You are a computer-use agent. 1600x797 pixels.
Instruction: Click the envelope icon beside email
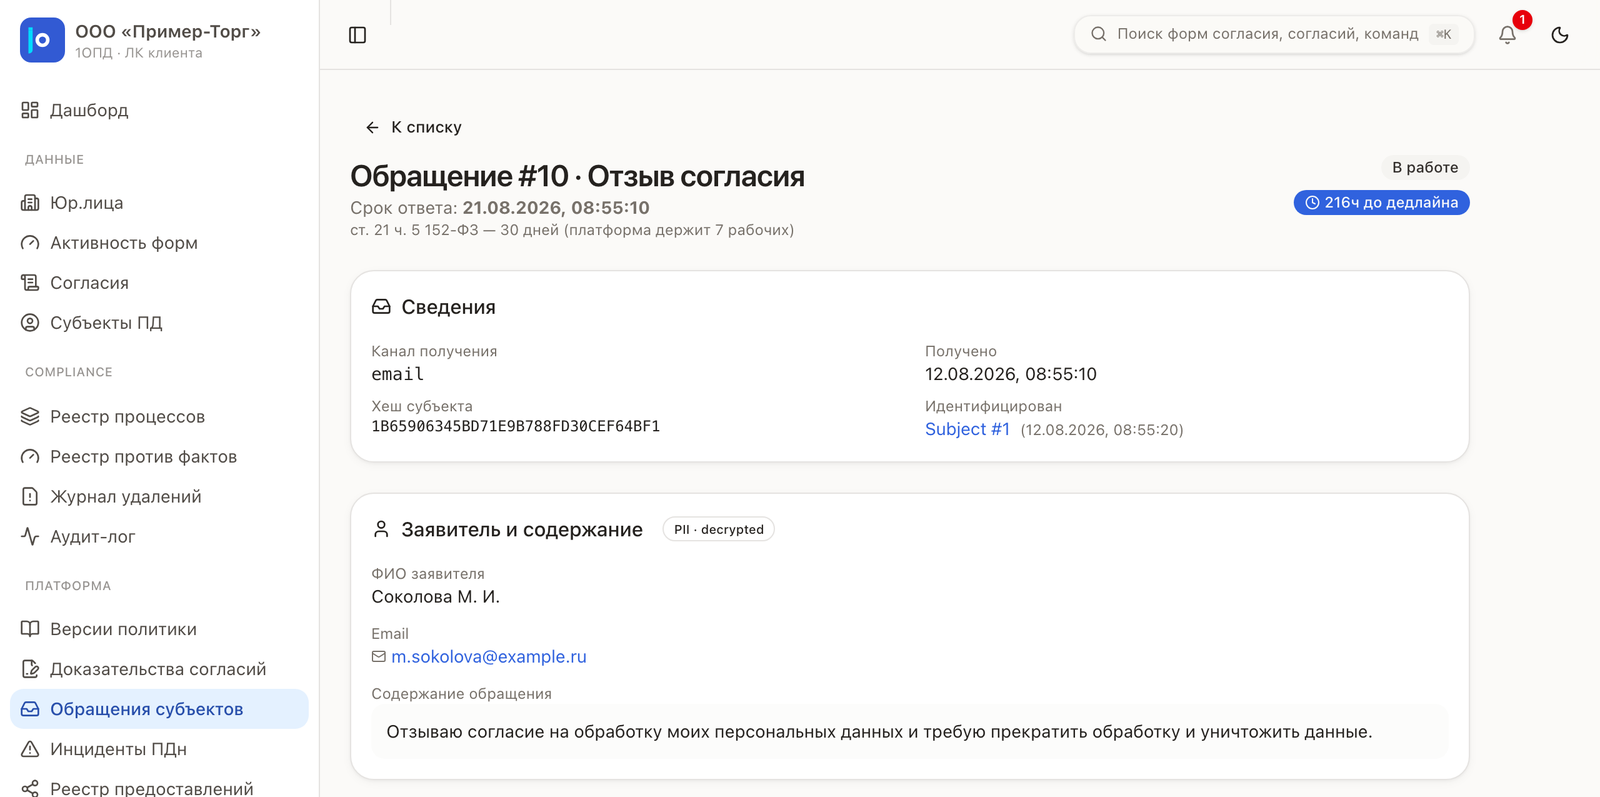pyautogui.click(x=378, y=657)
